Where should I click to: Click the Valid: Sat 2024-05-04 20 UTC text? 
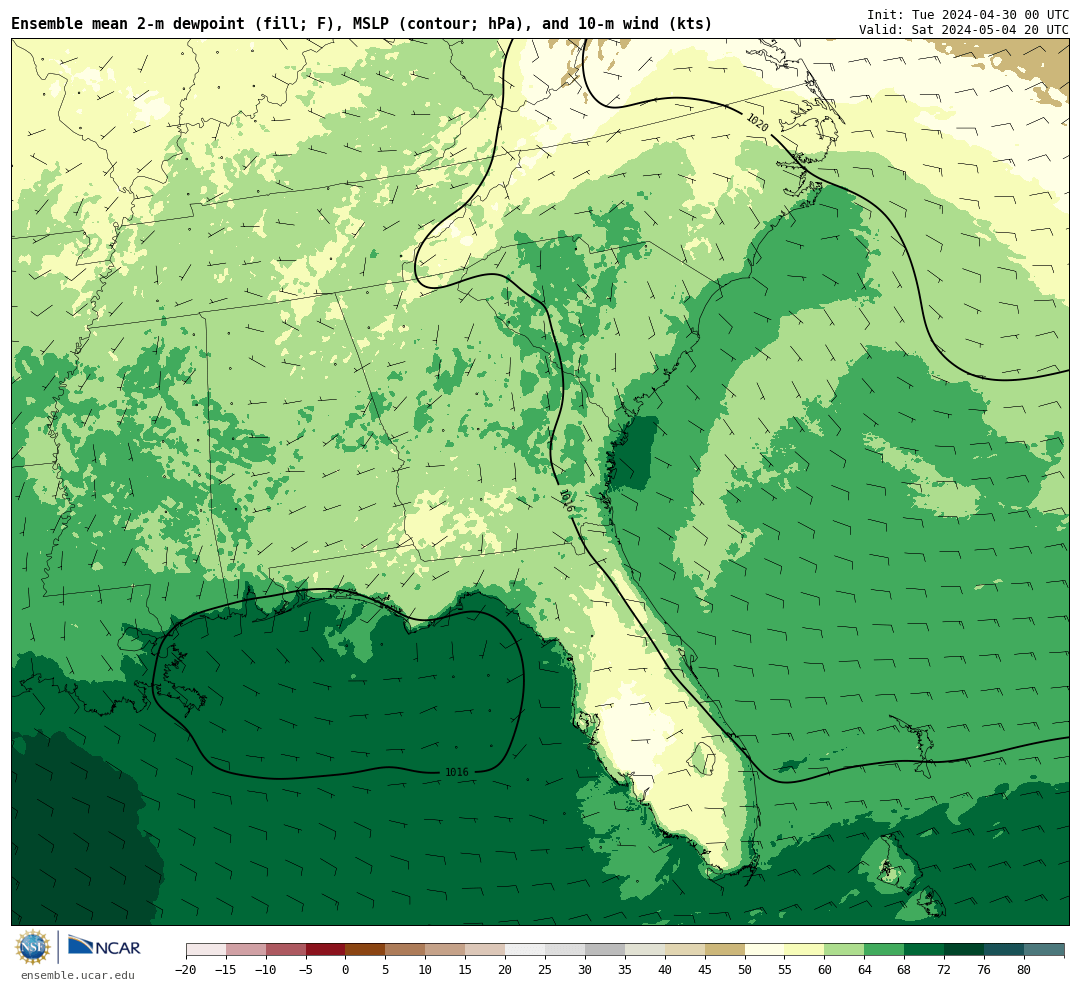[964, 30]
